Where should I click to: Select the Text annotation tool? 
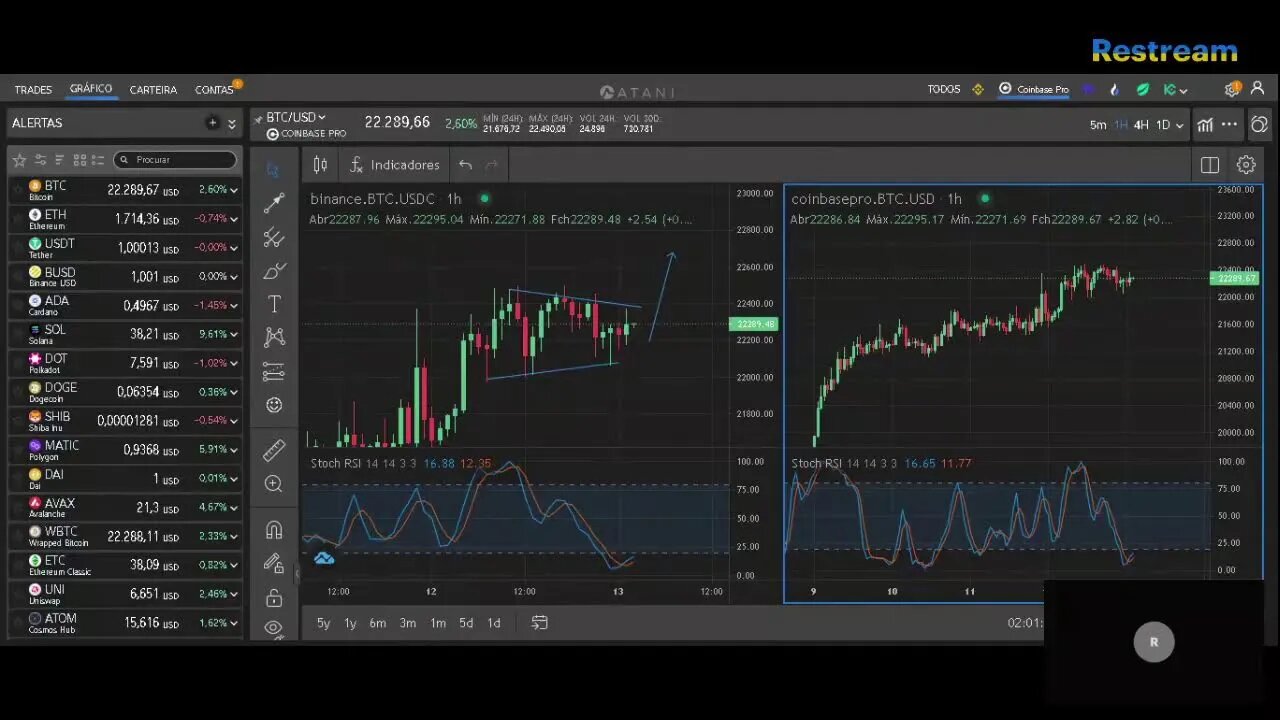(274, 304)
